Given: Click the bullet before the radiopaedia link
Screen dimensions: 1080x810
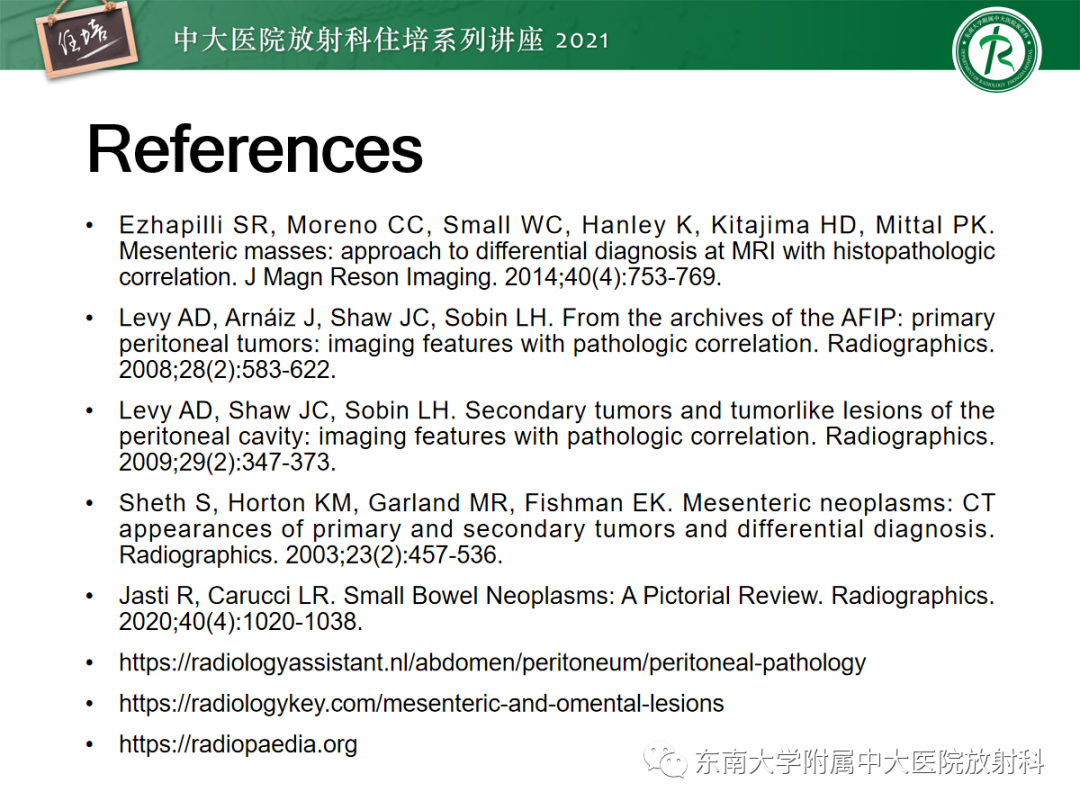Looking at the screenshot, I should pos(90,745).
